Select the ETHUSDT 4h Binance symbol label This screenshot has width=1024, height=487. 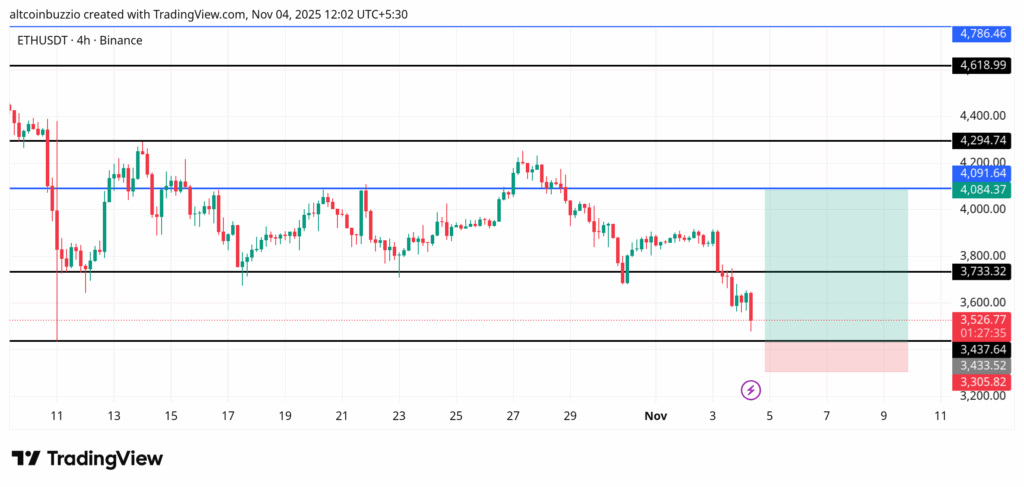80,40
